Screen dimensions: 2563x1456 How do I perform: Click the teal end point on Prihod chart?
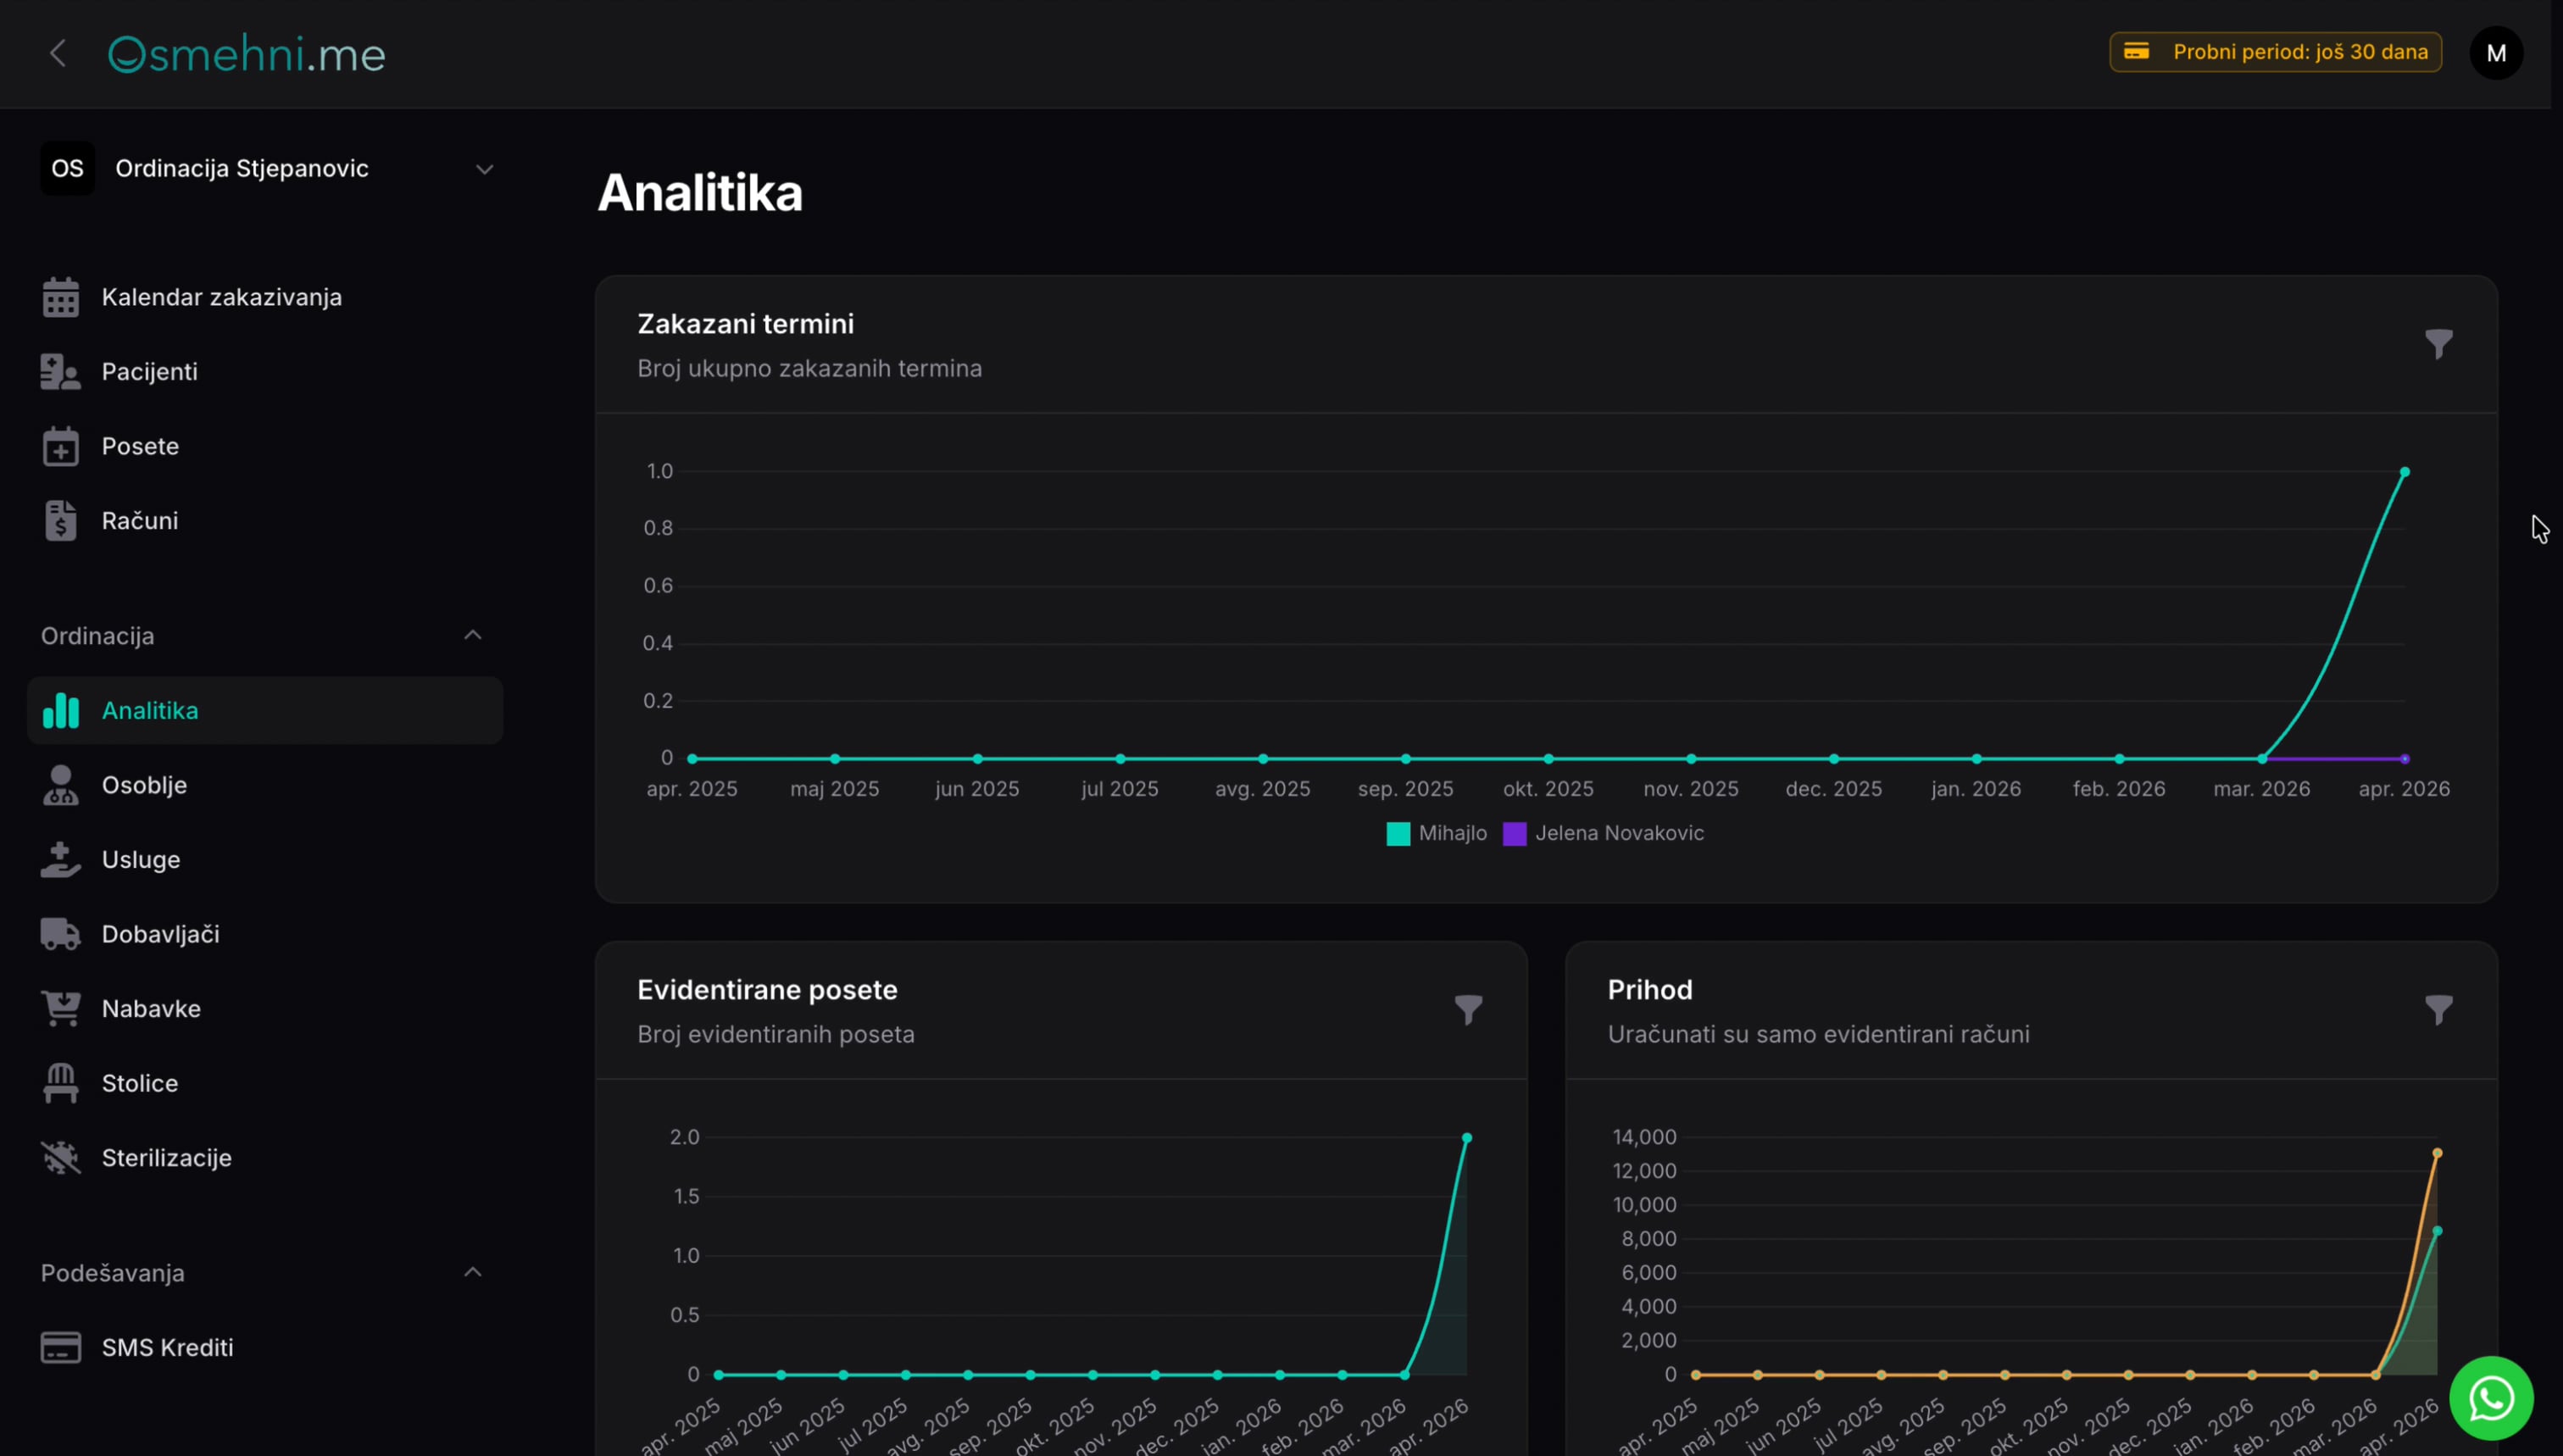coord(2437,1232)
